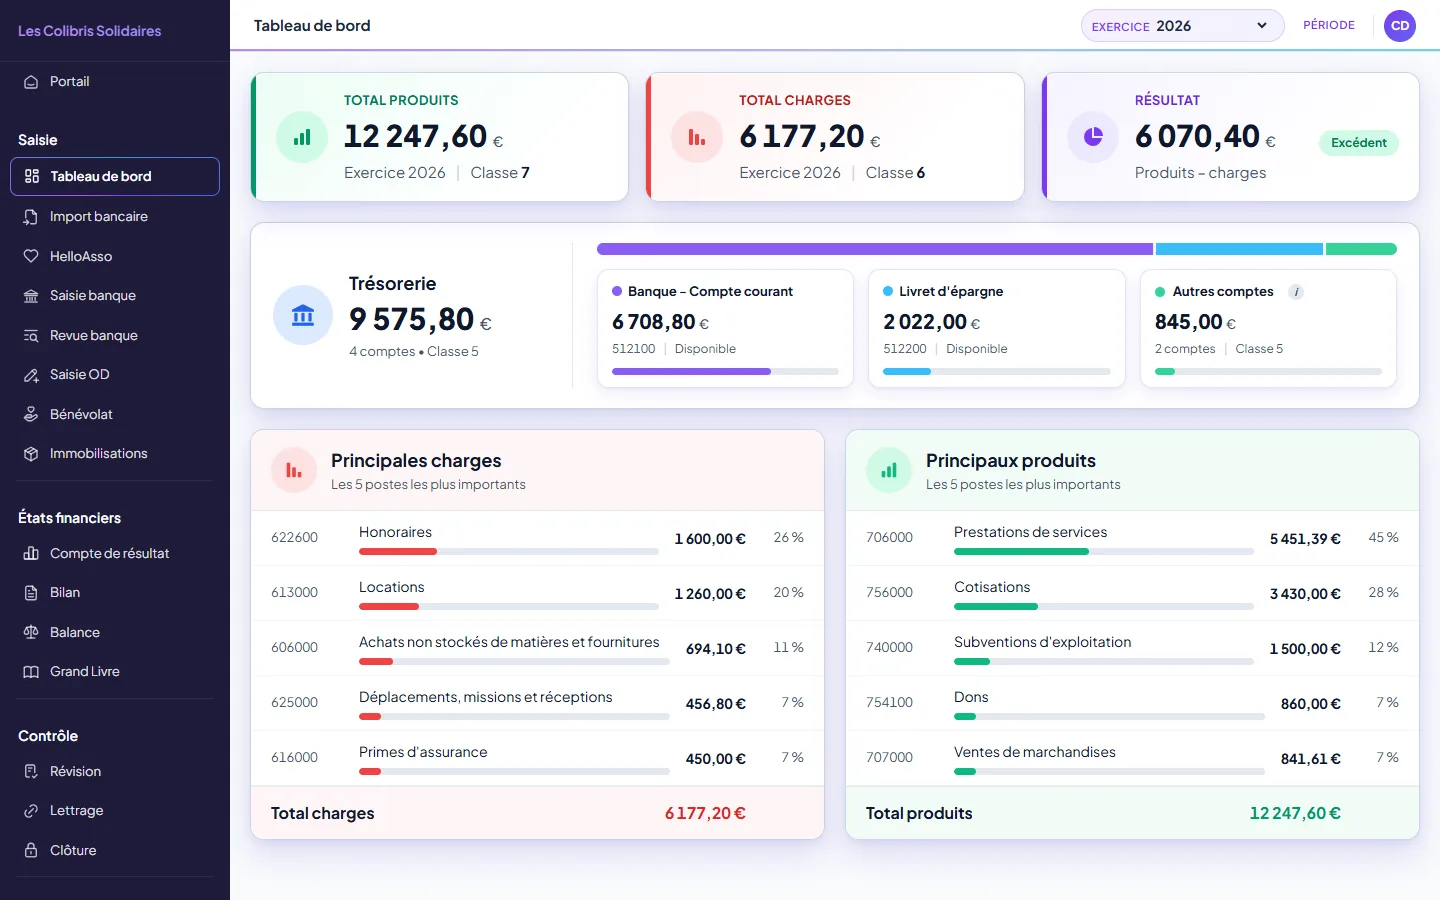1440x900 pixels.
Task: Click the Import bancaire icon
Action: pos(31,217)
